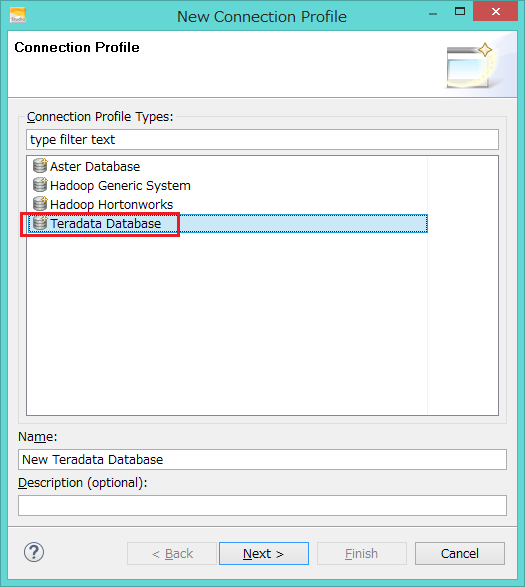Viewport: 525px width, 587px height.
Task: Minimize the New Connection Profile window
Action: [x=433, y=13]
